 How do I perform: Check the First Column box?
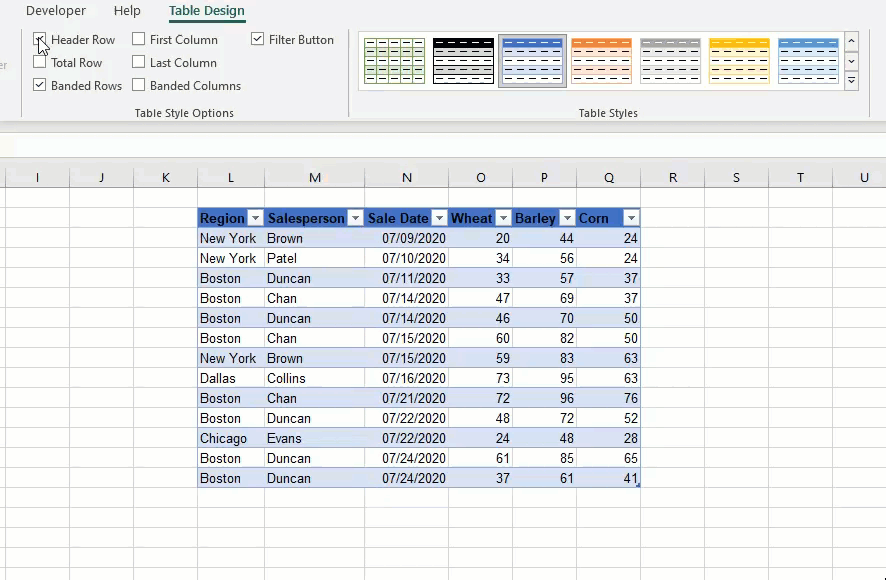[137, 39]
